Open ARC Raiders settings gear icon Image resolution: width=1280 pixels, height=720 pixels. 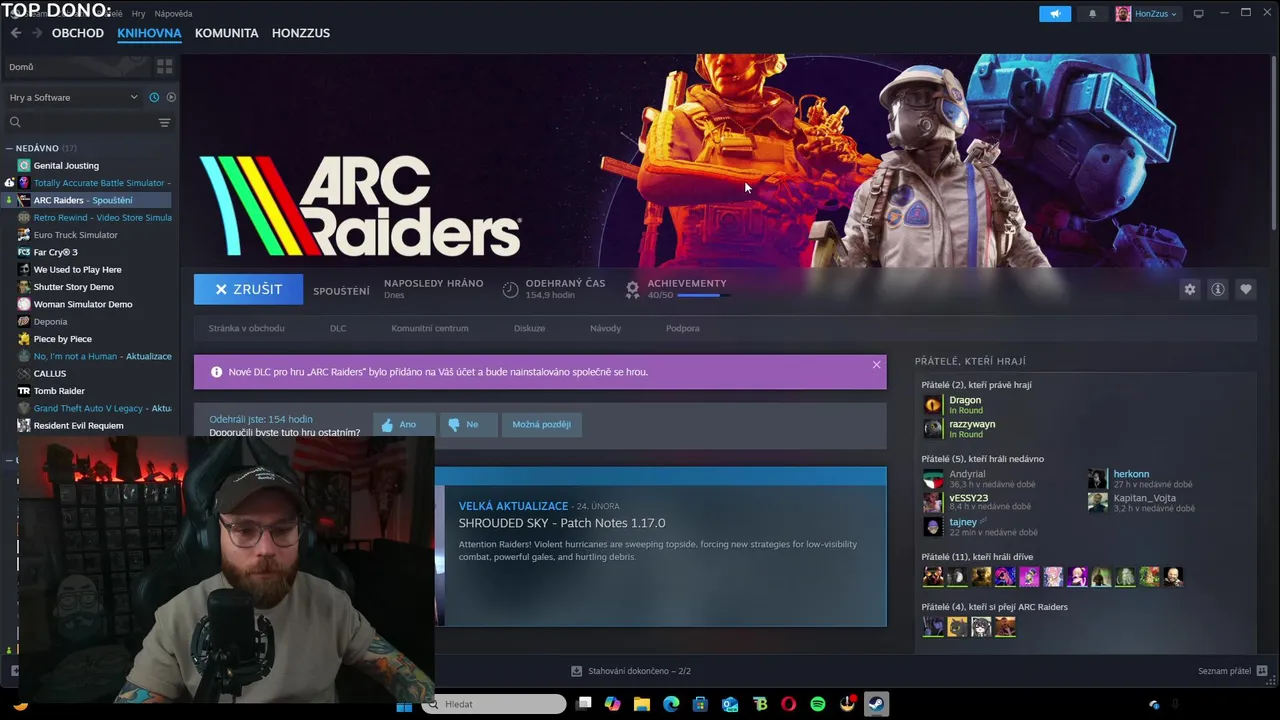pyautogui.click(x=1190, y=289)
